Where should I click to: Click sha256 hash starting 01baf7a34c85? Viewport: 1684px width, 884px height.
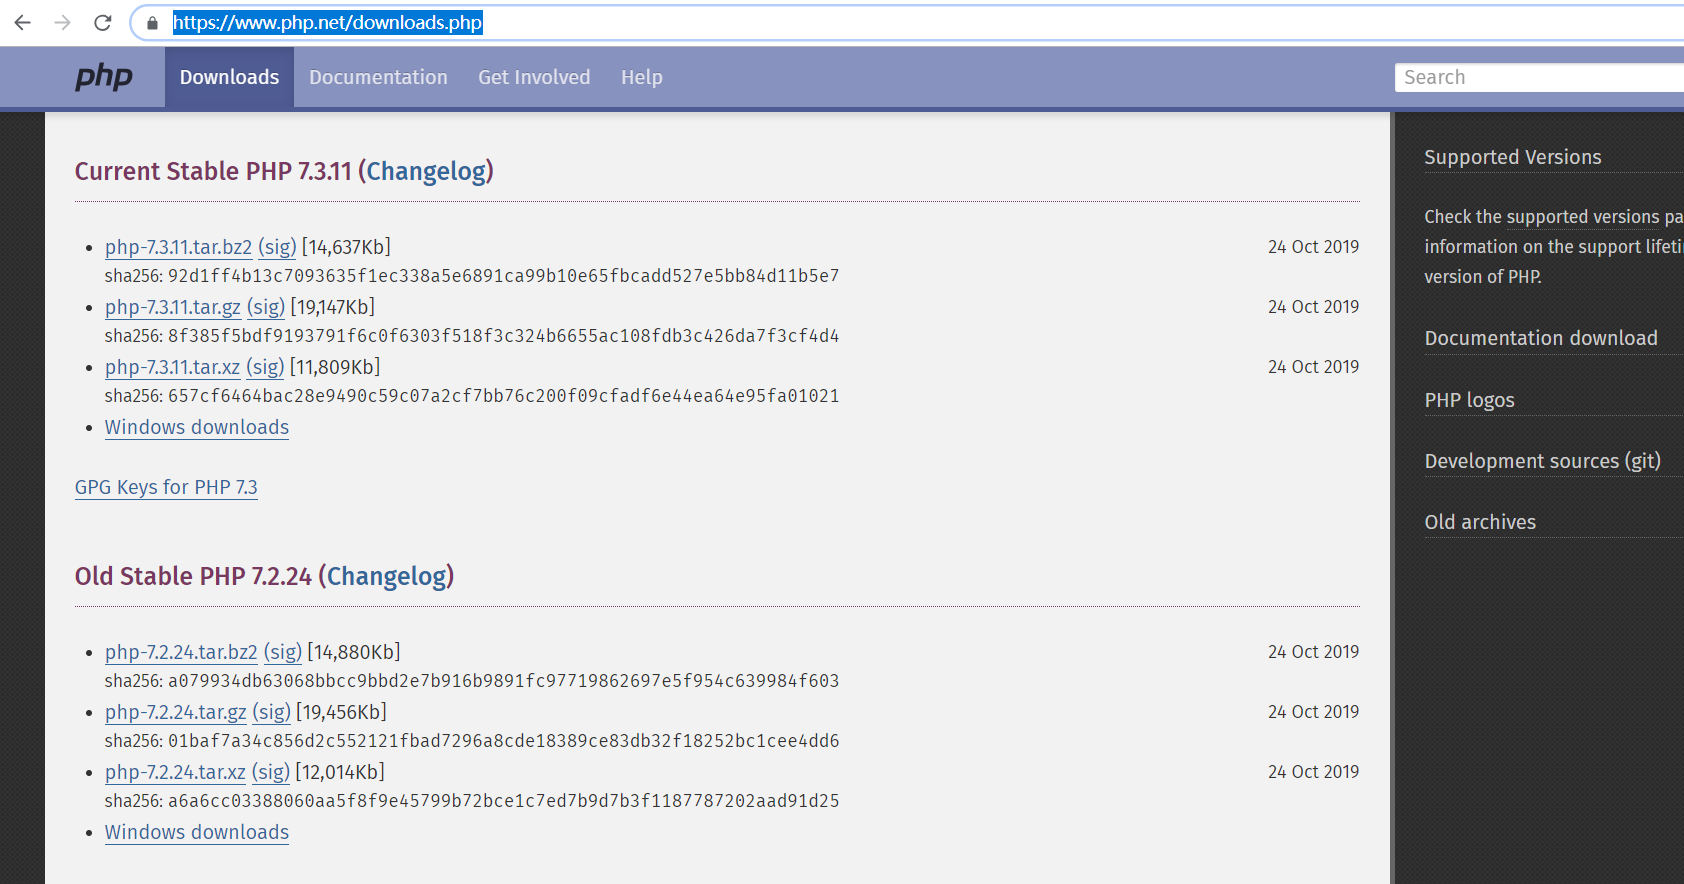503,741
